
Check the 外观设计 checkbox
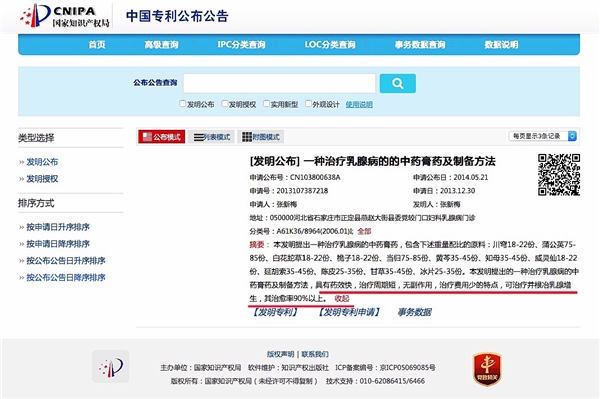click(x=308, y=104)
